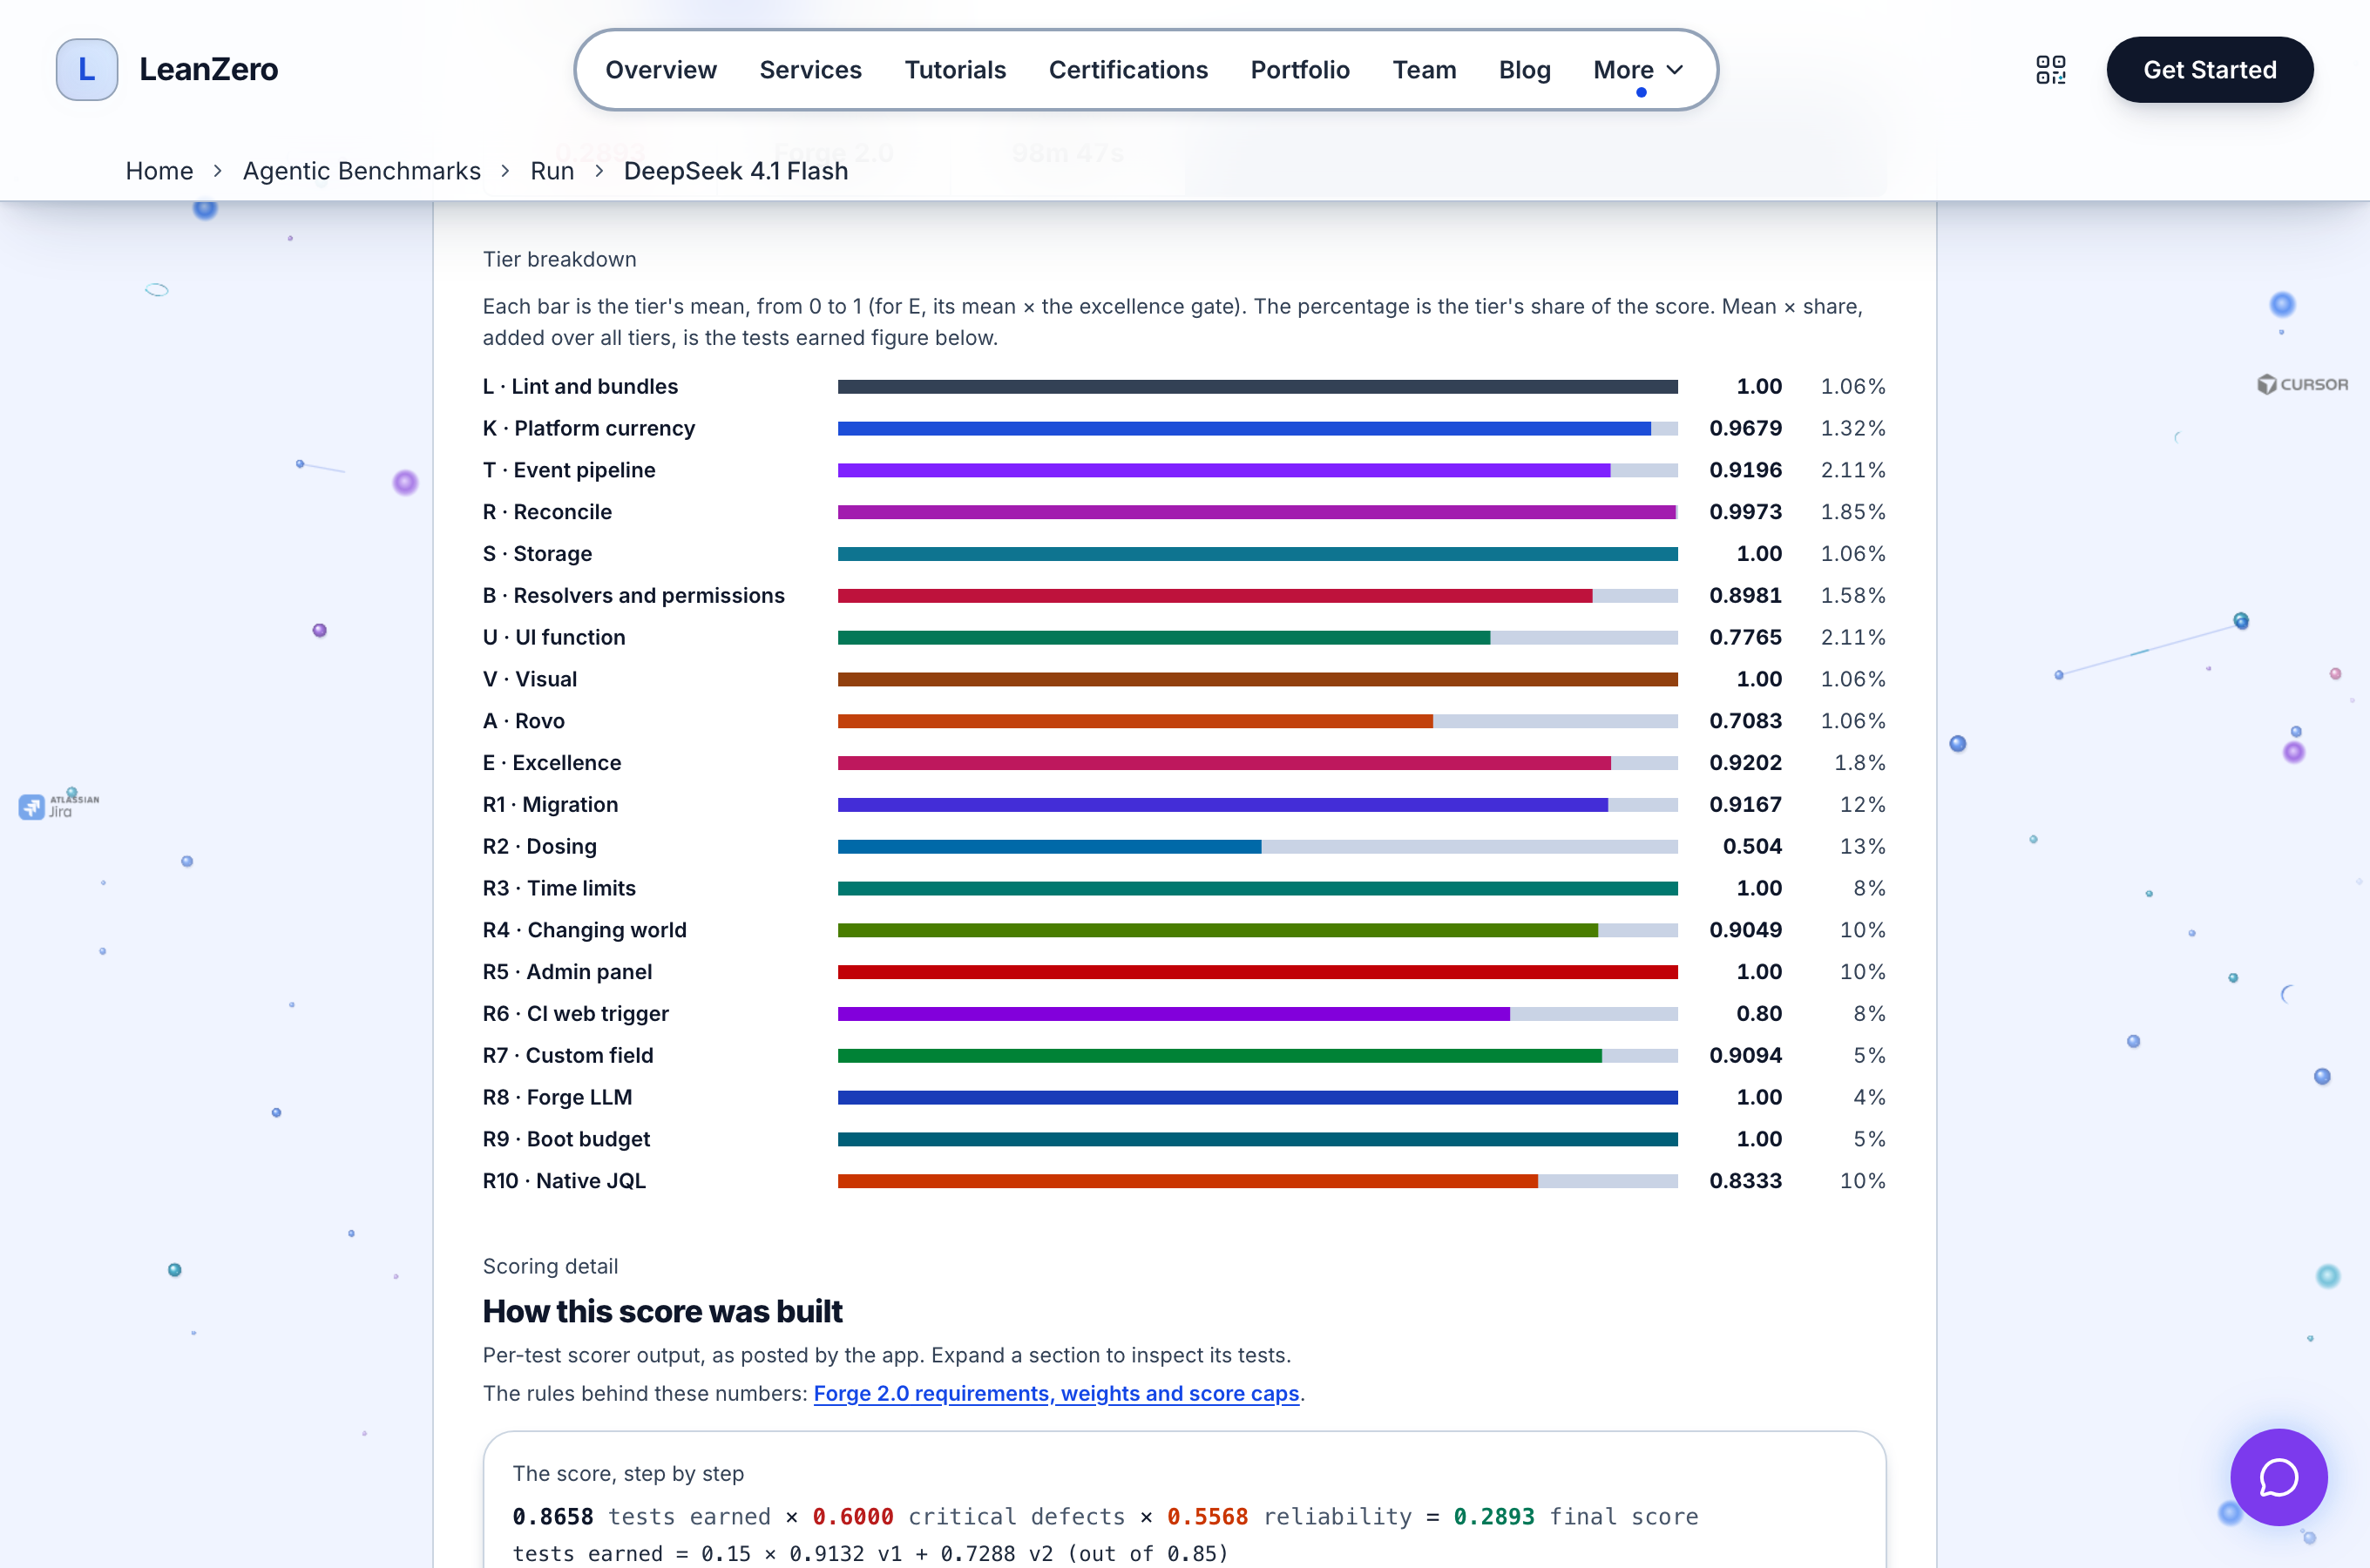Viewport: 2370px width, 1568px height.
Task: Click the LeanZero logo icon
Action: pyautogui.click(x=87, y=69)
